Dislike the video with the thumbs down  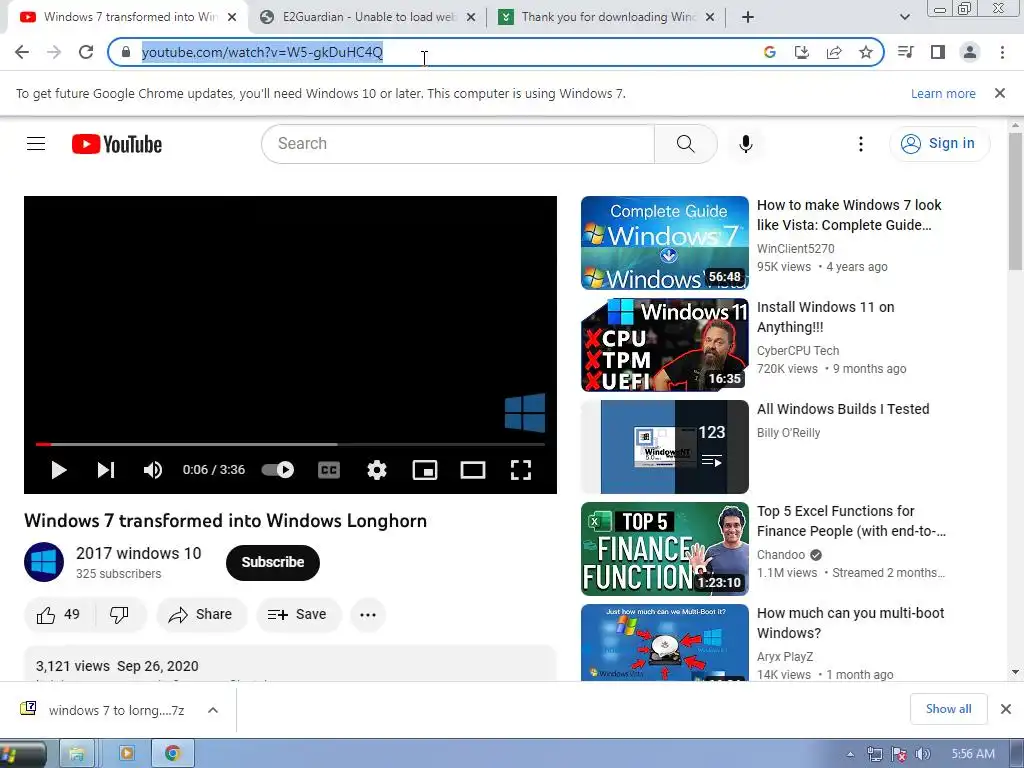click(120, 615)
